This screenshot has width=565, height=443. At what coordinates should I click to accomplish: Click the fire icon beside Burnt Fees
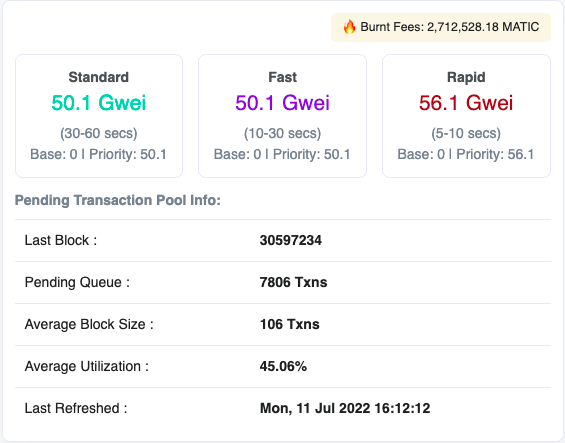click(x=349, y=27)
